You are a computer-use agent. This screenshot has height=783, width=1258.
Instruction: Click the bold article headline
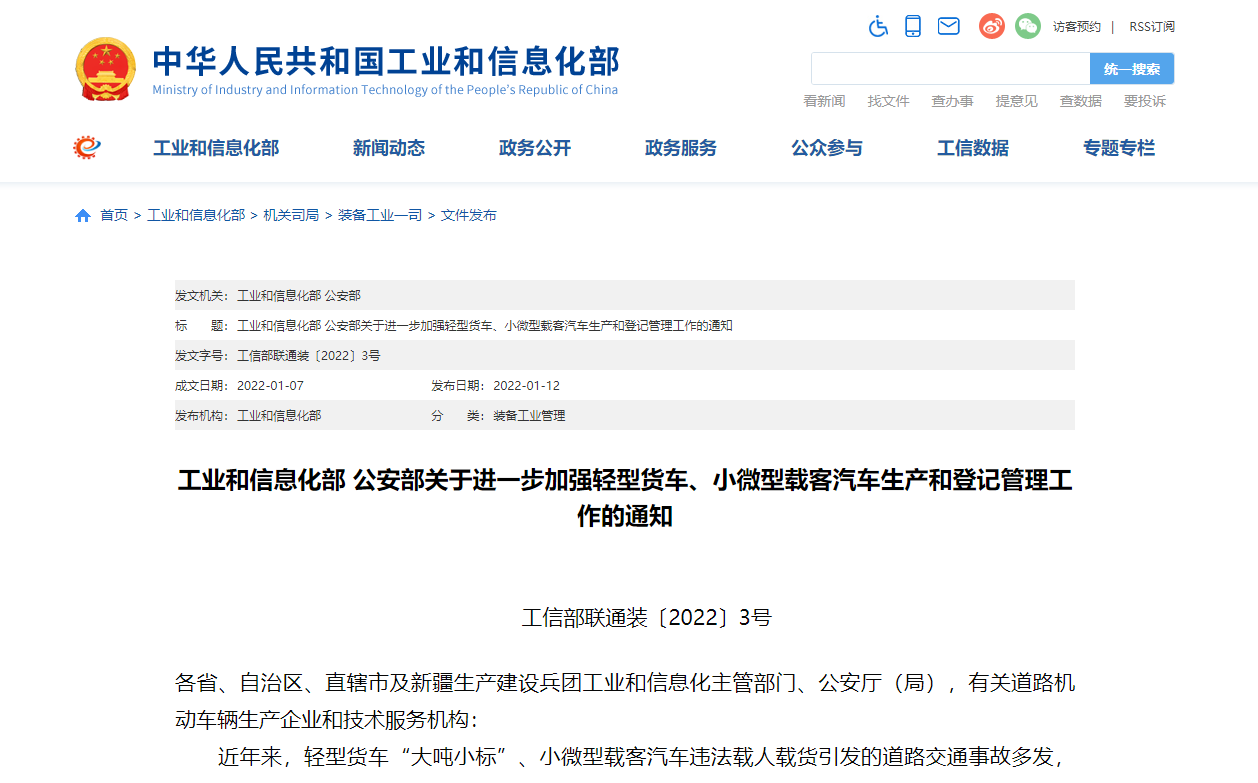tap(625, 498)
